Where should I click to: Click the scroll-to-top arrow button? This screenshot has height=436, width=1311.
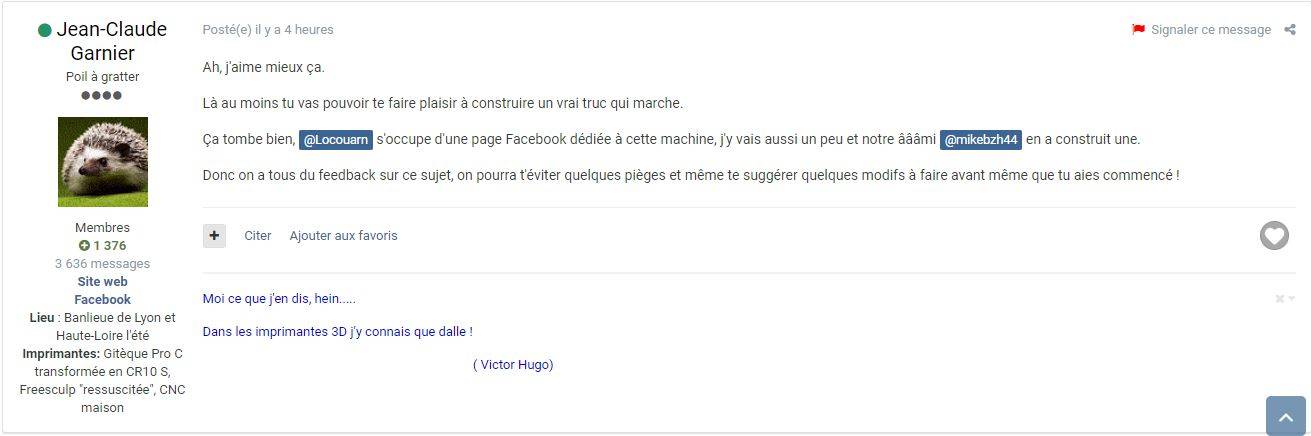[1286, 416]
